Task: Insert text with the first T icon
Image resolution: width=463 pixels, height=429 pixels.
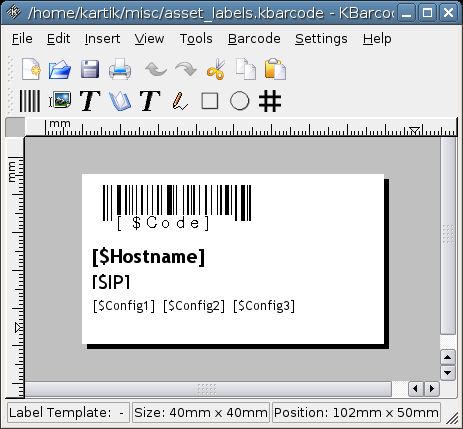Action: coord(90,101)
